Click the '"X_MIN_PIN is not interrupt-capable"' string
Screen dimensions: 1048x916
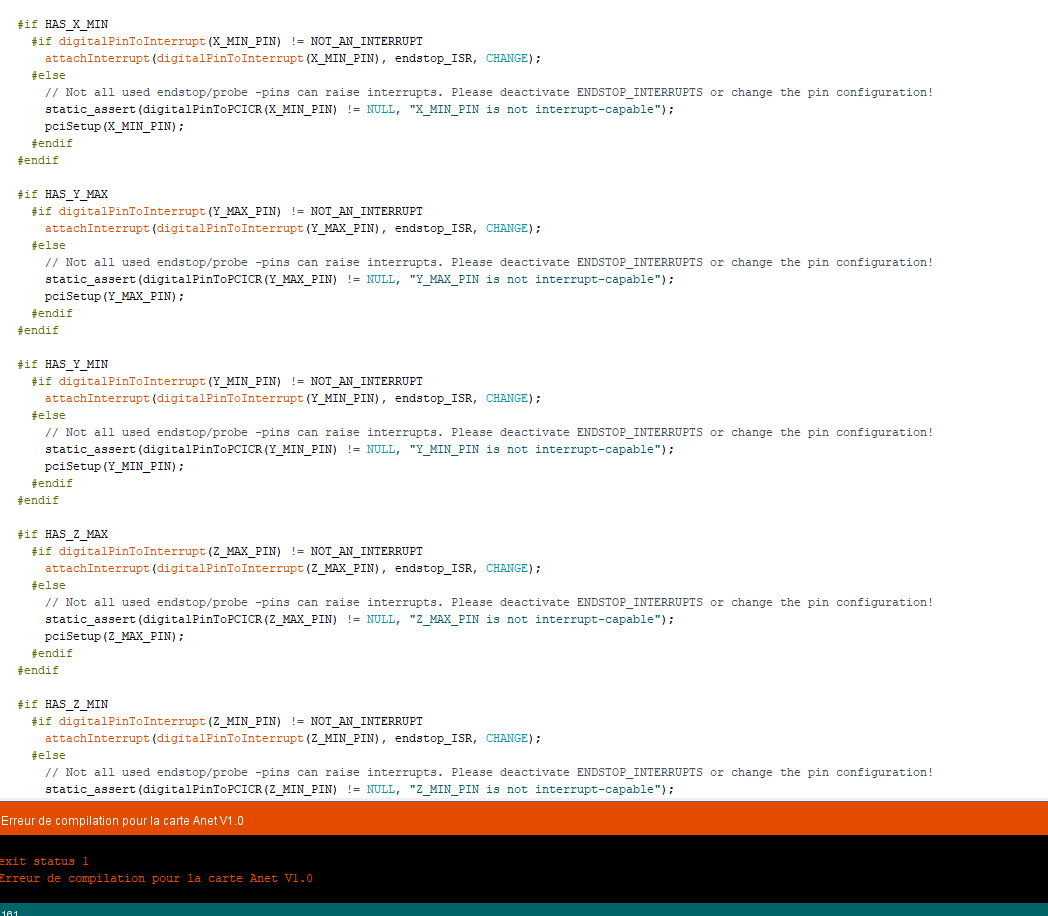click(535, 110)
